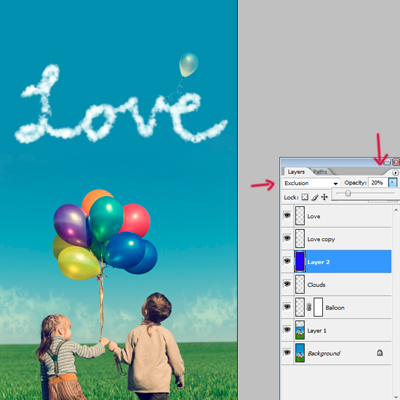
Task: Hide the Love layer
Action: (287, 215)
